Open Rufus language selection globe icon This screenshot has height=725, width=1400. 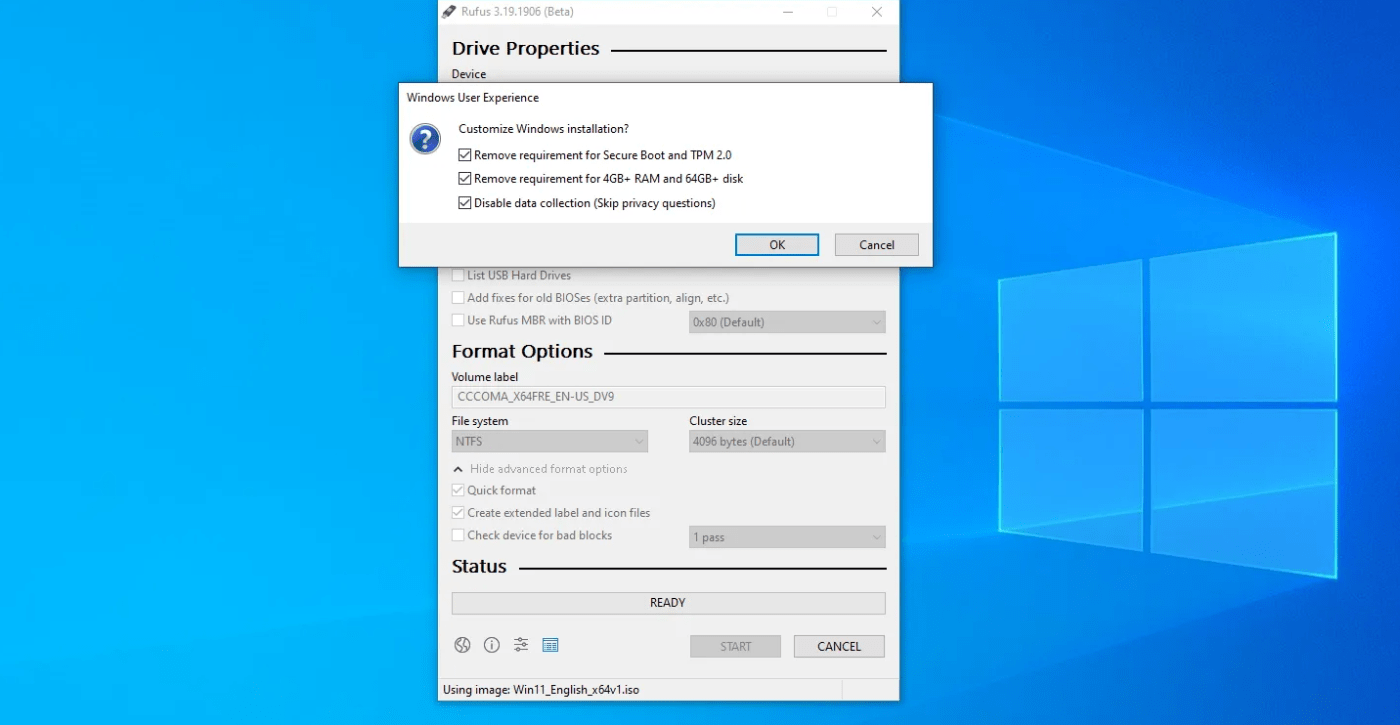462,645
